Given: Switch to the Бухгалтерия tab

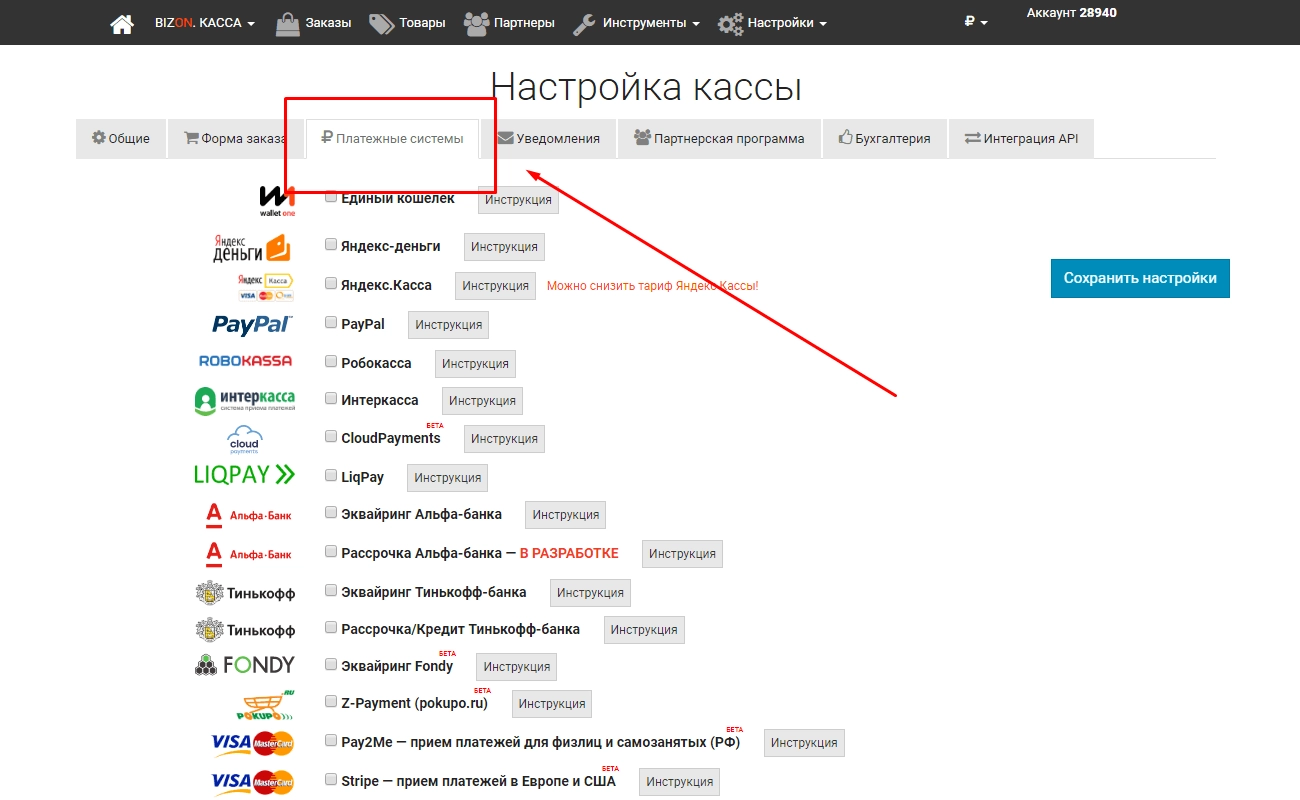Looking at the screenshot, I should click(x=884, y=139).
